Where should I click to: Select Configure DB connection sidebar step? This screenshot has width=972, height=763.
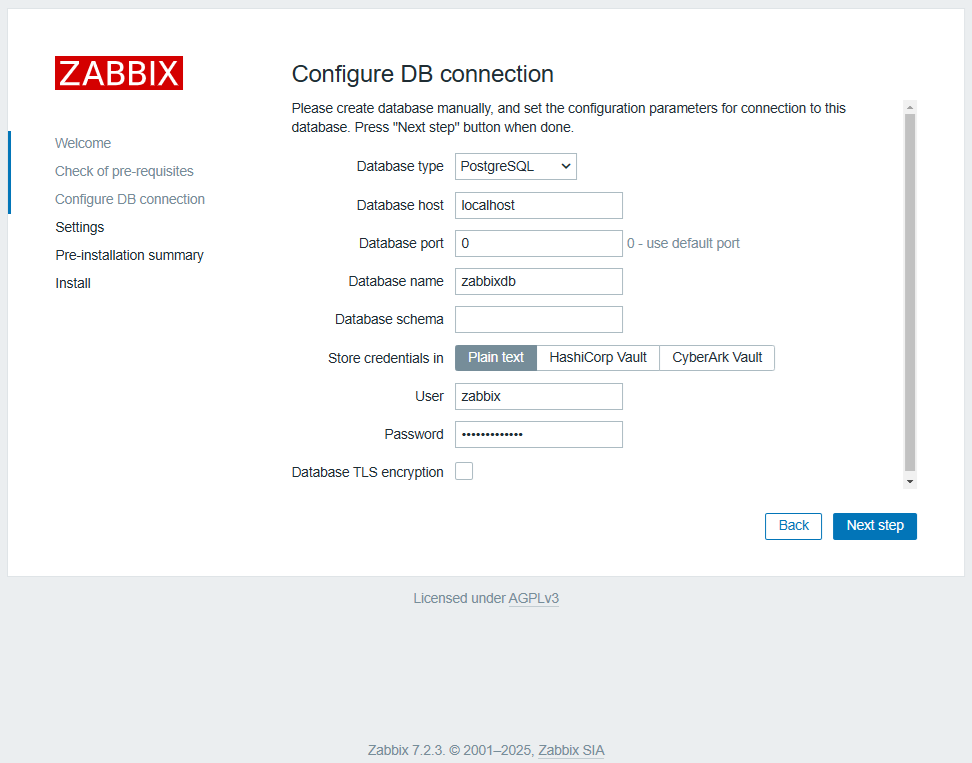point(130,199)
